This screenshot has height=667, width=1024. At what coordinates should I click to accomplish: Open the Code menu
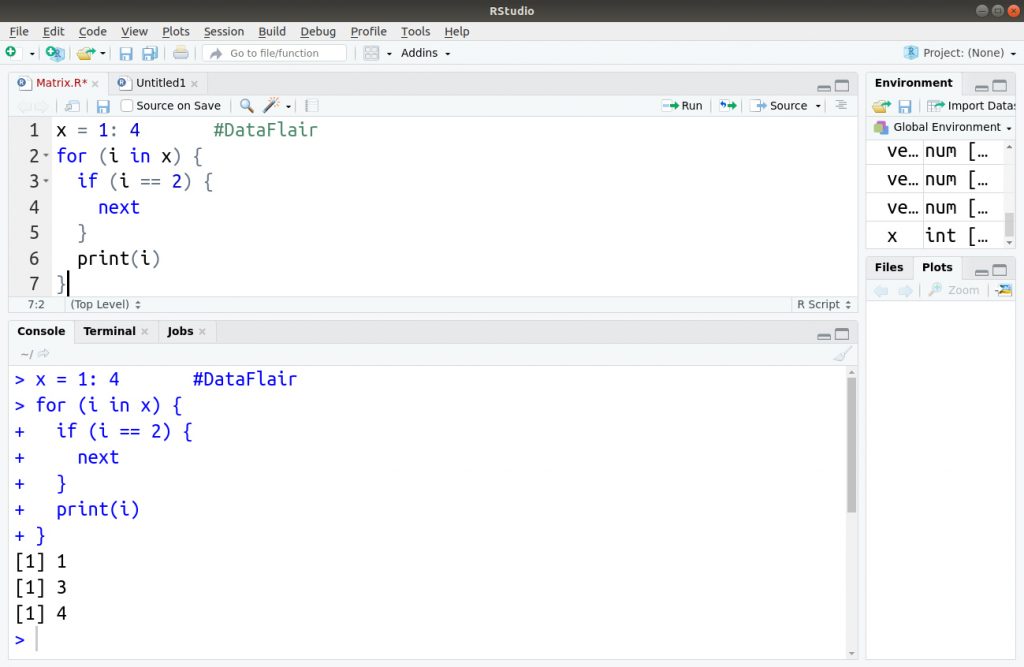click(93, 31)
